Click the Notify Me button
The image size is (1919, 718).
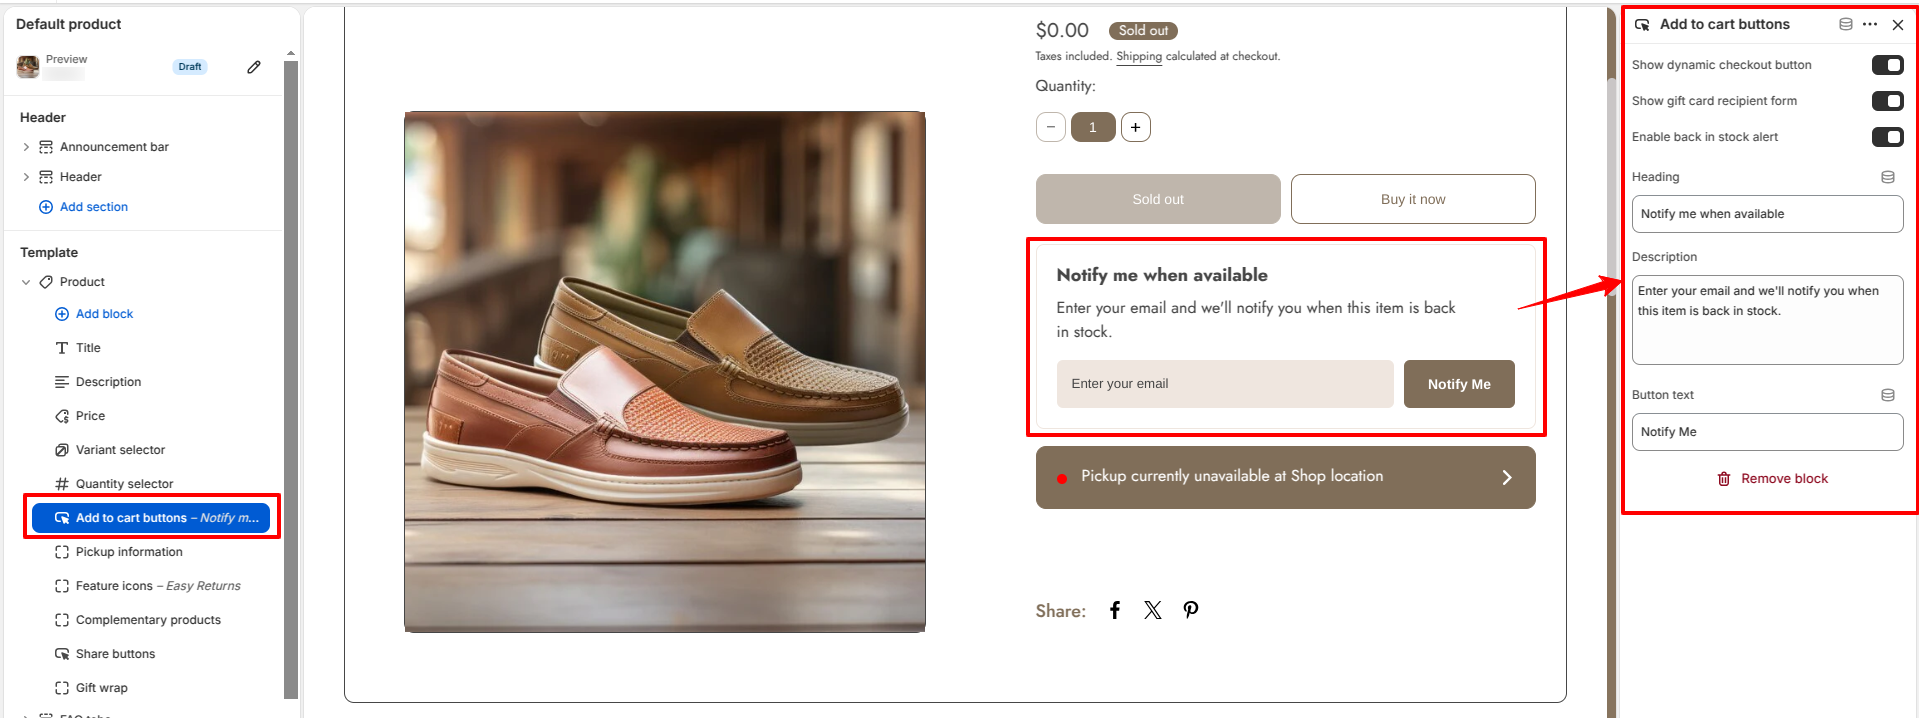tap(1459, 384)
